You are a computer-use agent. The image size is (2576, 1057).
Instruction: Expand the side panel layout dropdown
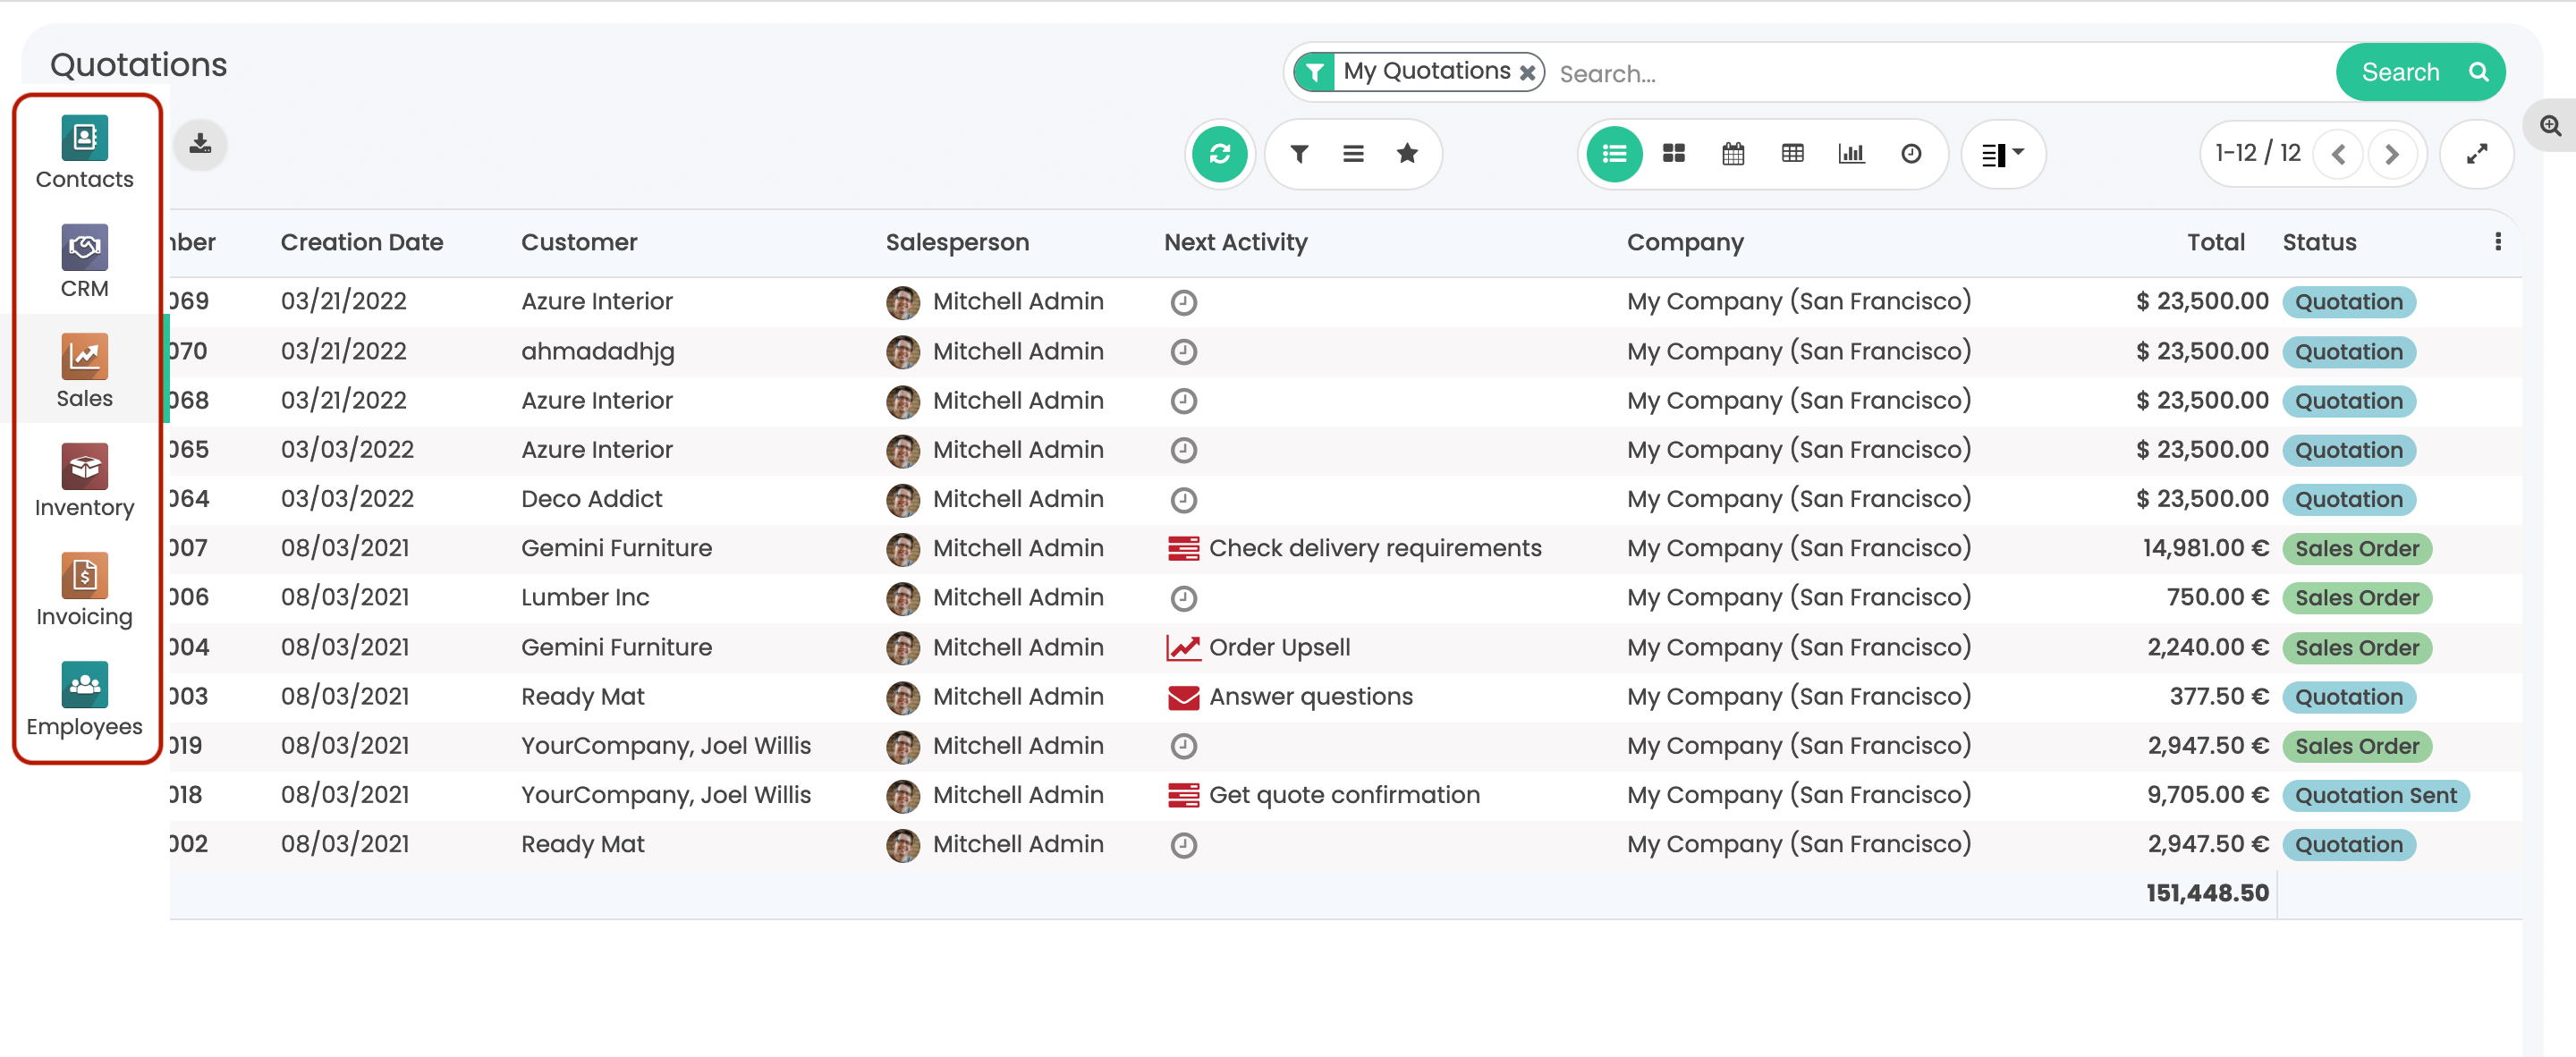pos(2003,154)
